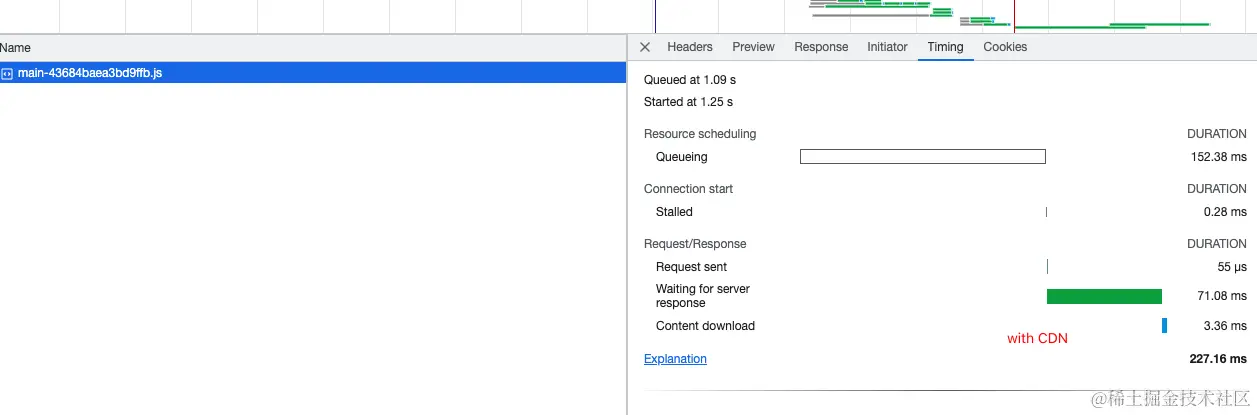Click the Content download label
Viewport: 1257px width, 415px height.
(705, 326)
